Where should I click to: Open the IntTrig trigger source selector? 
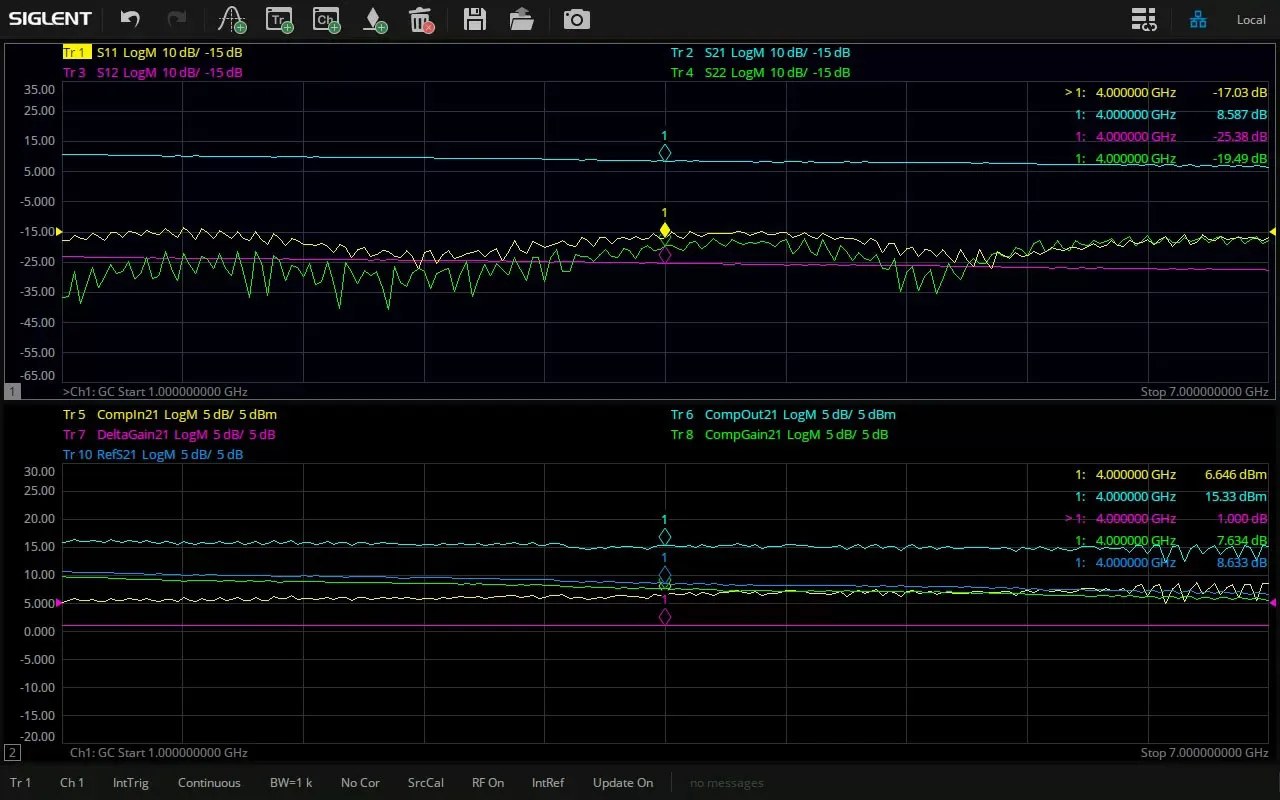click(x=130, y=783)
